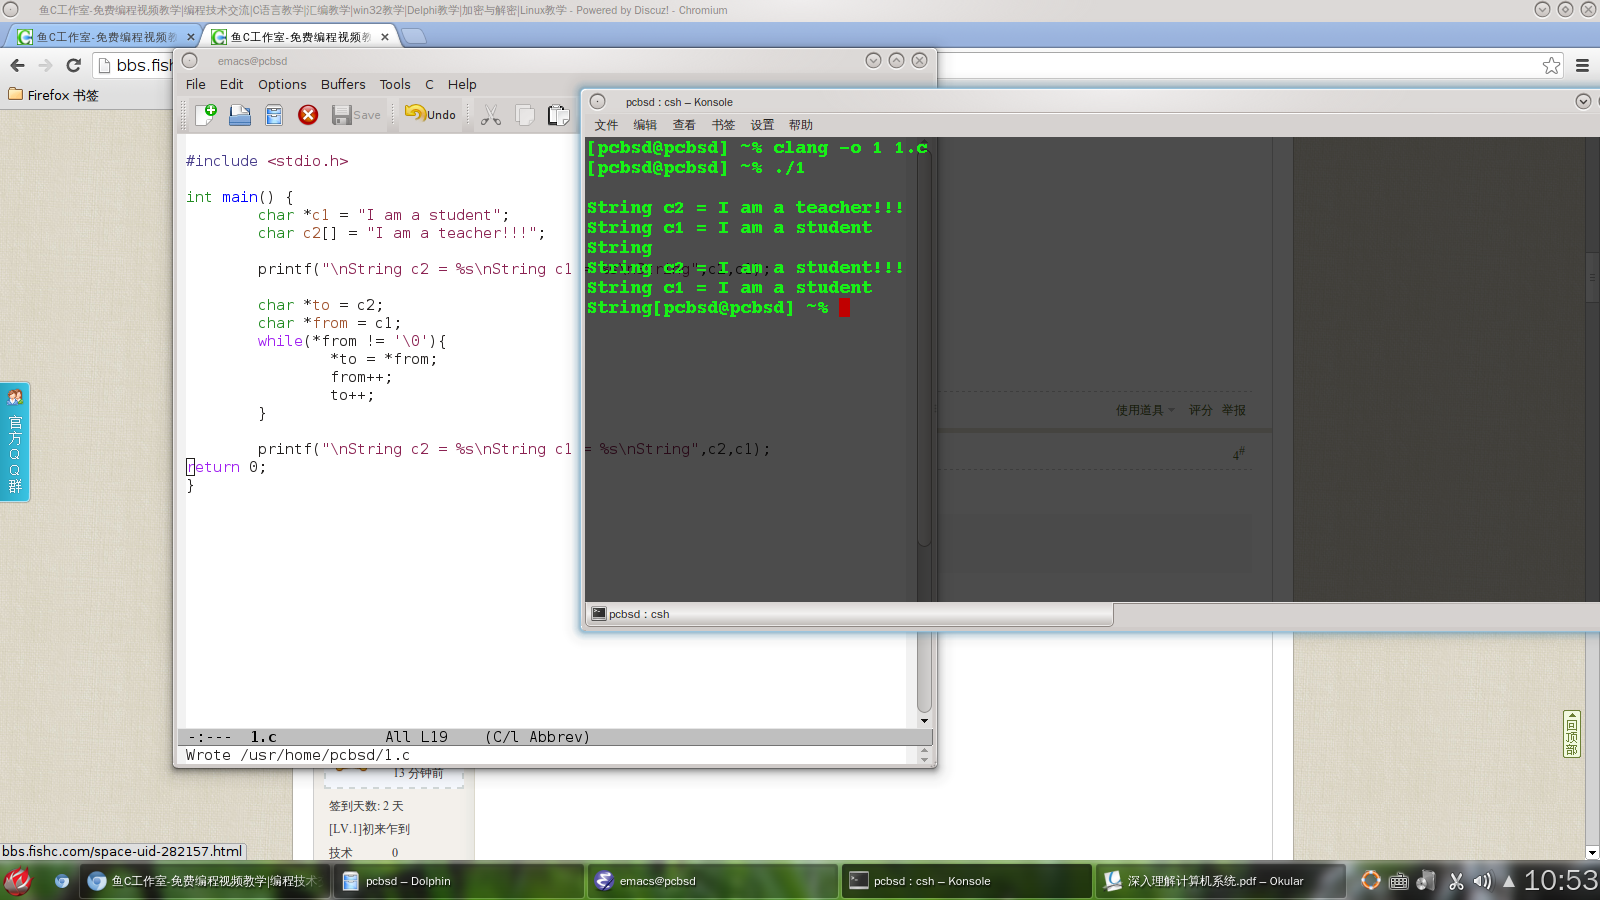Open Emacs Help menu
Screen dimensions: 1600x900
(462, 85)
